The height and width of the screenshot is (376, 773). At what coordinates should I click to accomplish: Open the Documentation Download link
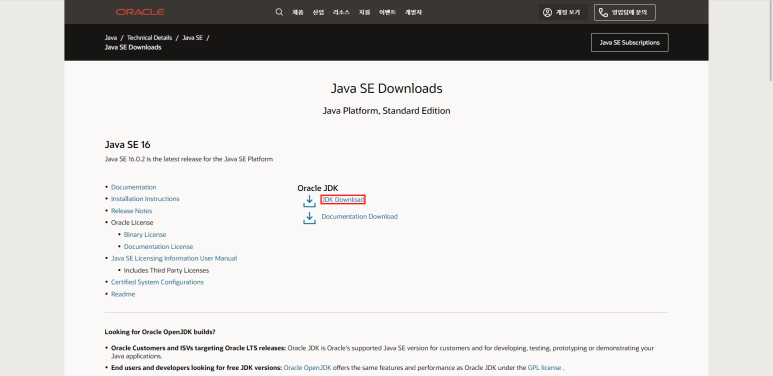359,216
